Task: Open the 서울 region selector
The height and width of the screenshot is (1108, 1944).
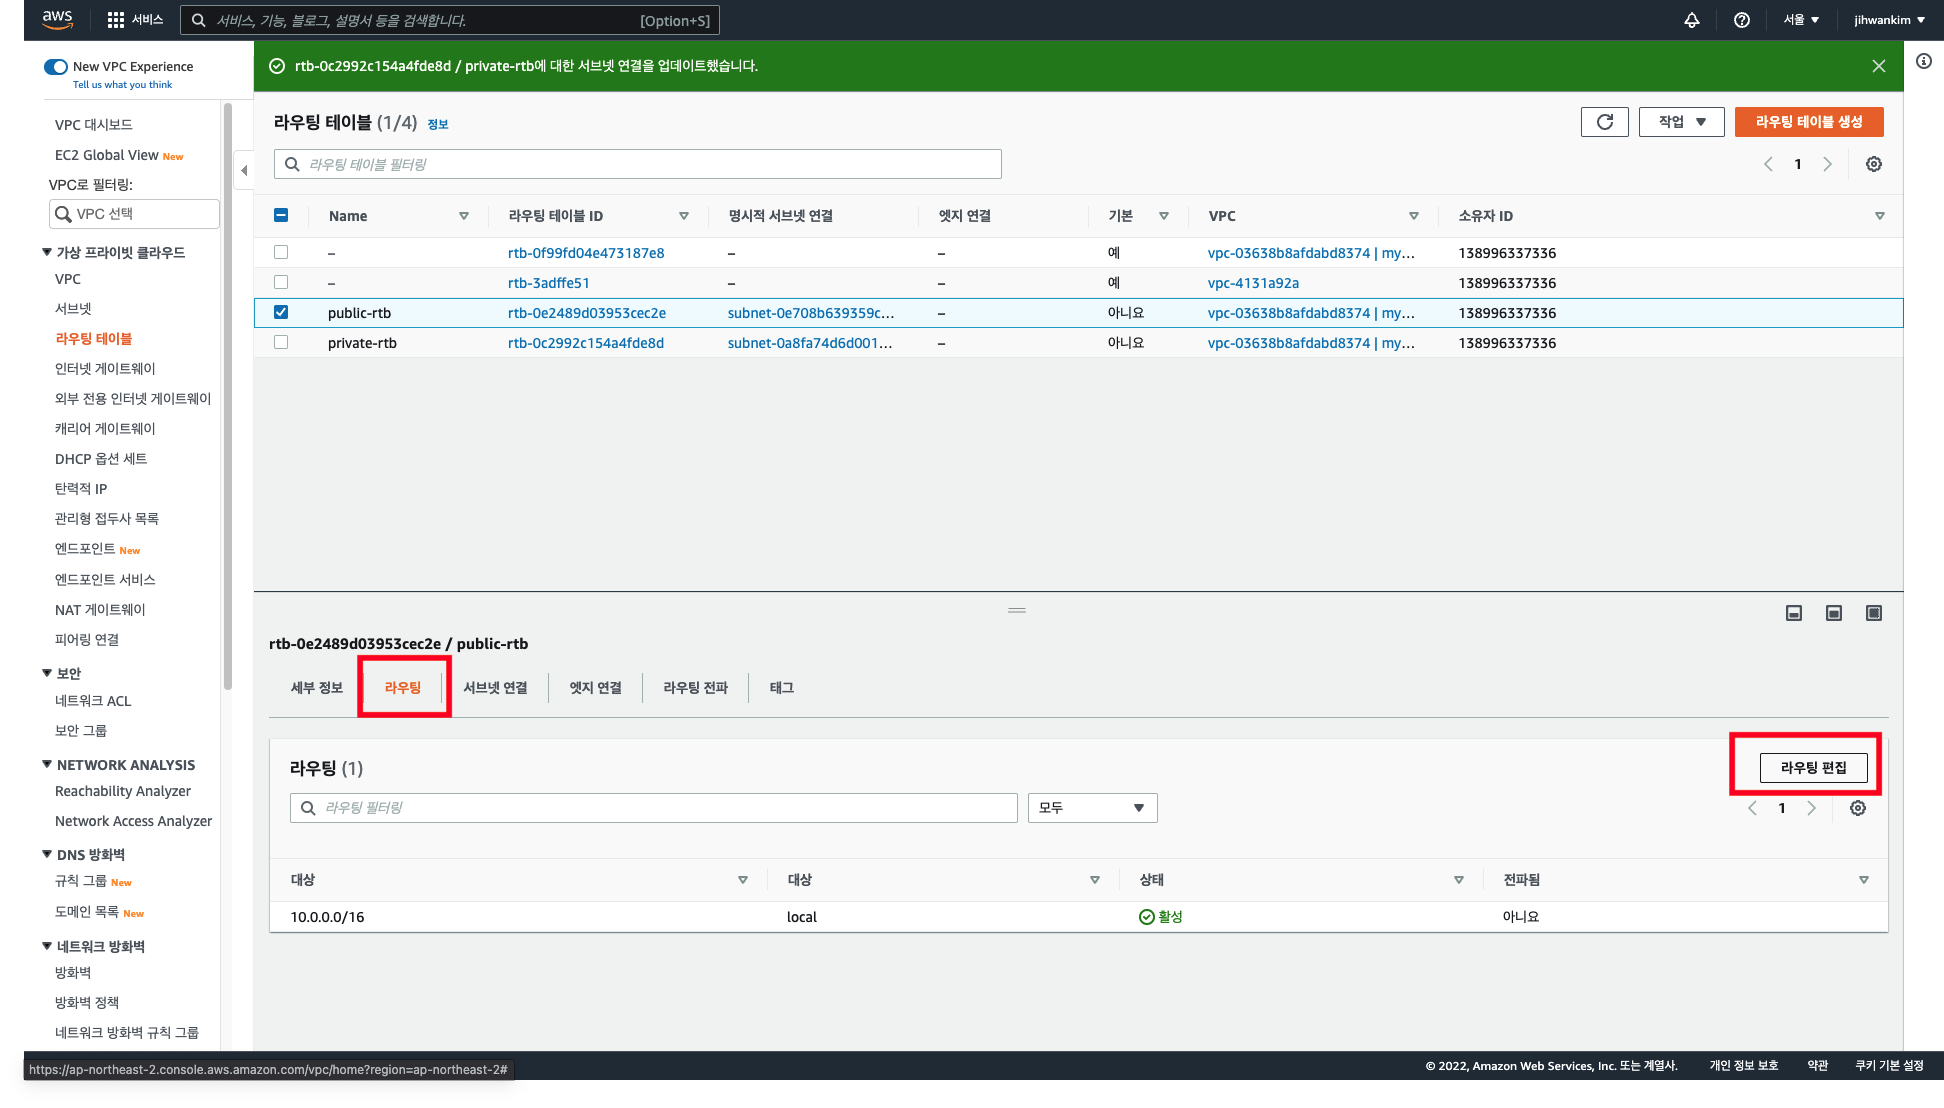Action: coord(1801,20)
